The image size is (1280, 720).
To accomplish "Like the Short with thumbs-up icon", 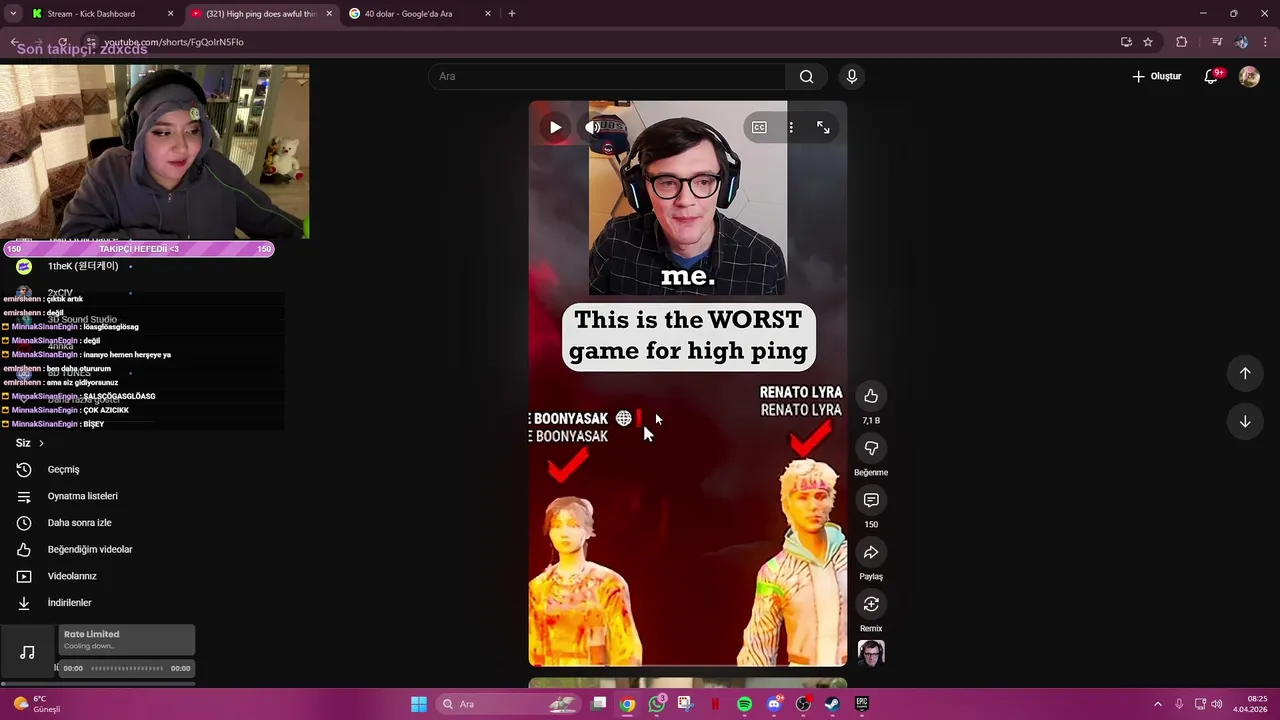I will pyautogui.click(x=871, y=396).
